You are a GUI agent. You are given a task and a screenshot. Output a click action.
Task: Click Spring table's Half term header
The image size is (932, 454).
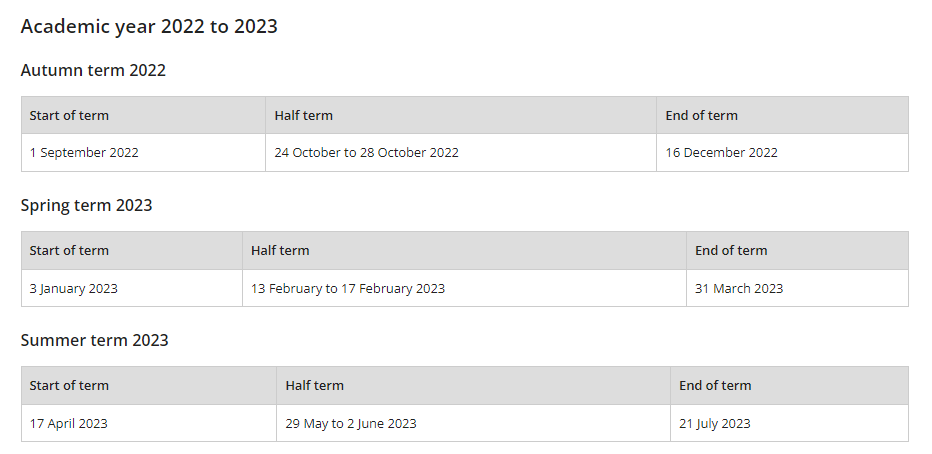[x=464, y=251]
